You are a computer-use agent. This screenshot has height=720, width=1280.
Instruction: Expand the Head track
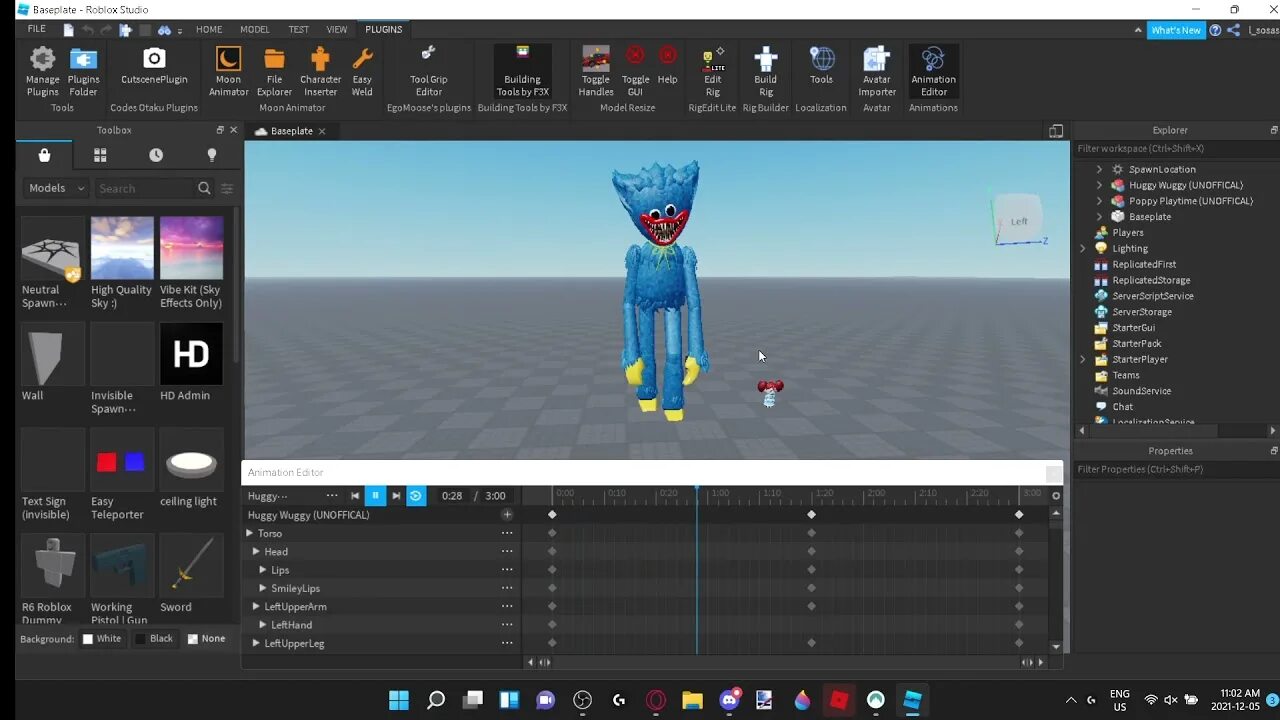[256, 551]
